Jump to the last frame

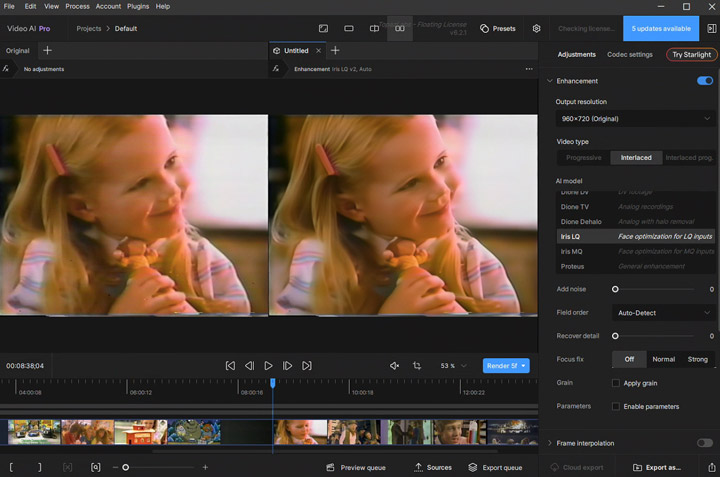[x=307, y=366]
